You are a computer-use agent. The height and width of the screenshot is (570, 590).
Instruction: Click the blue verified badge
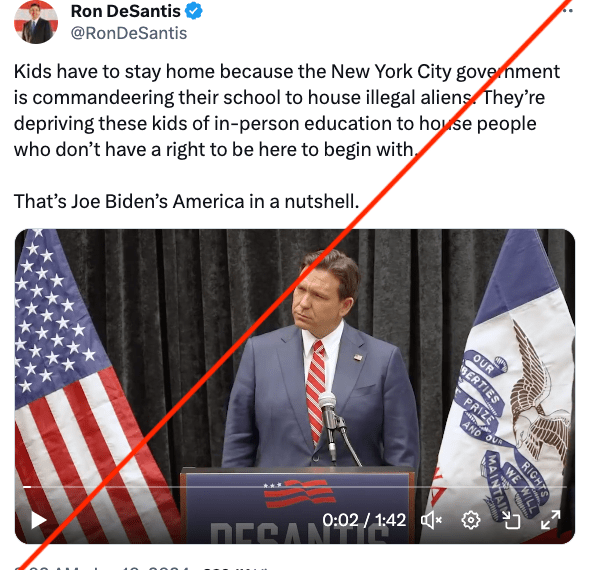[193, 11]
